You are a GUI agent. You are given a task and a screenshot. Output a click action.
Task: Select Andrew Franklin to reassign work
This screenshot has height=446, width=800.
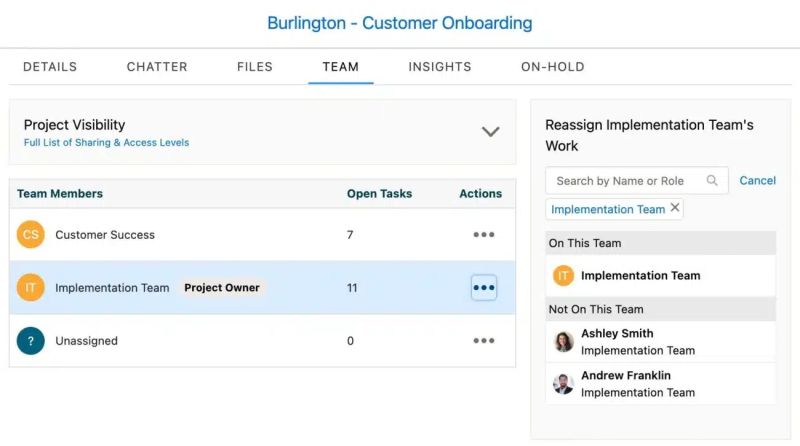[661, 384]
